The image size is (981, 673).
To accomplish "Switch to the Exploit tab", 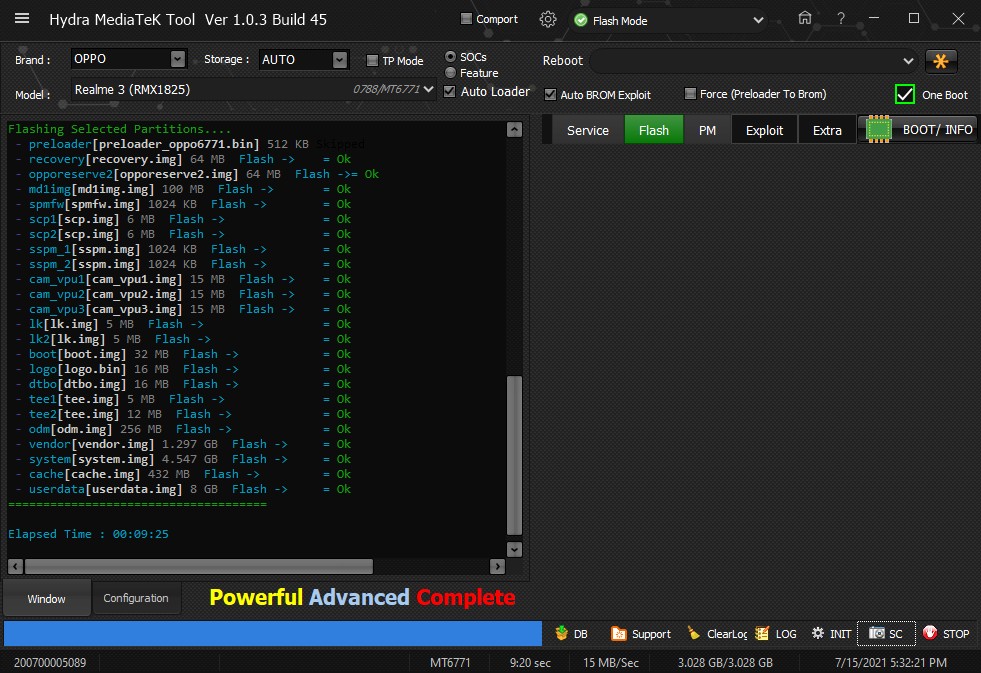I will pyautogui.click(x=765, y=130).
